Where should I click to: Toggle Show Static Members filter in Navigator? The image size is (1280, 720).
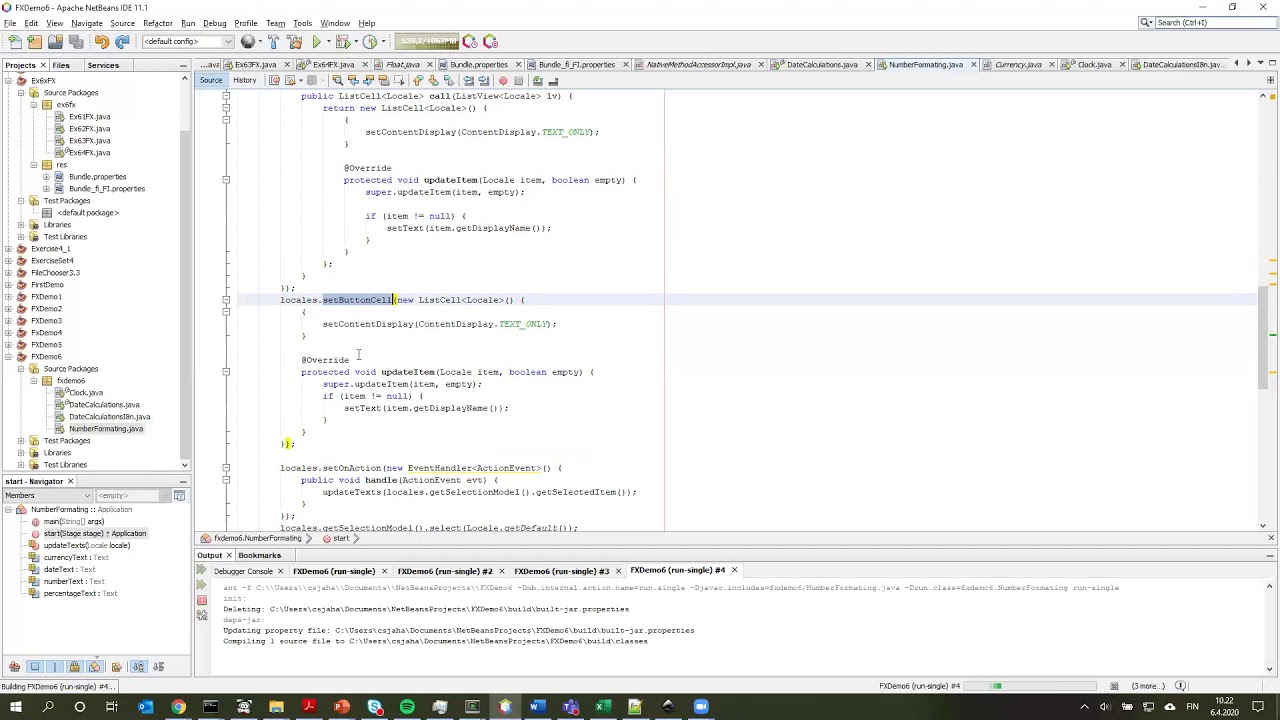pos(54,667)
